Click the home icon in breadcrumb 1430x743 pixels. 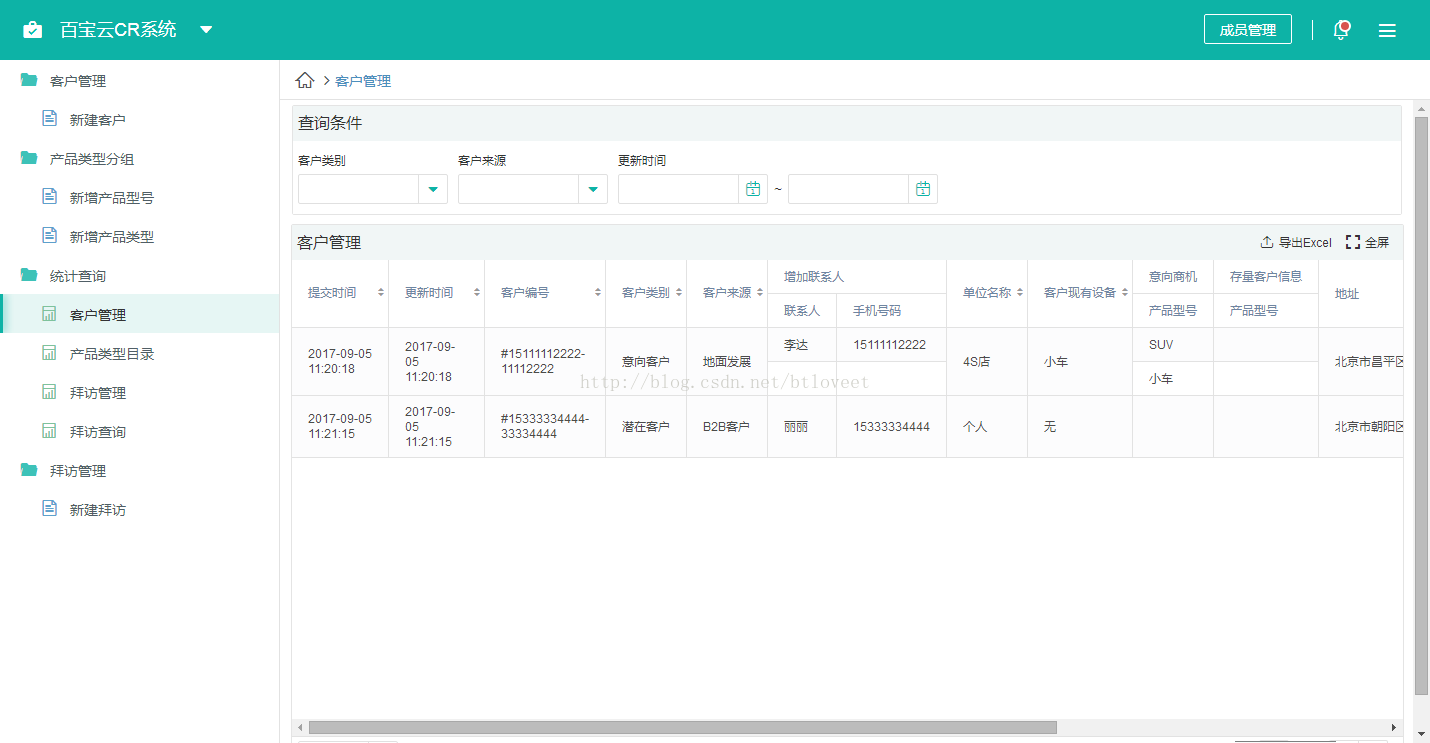(x=305, y=81)
